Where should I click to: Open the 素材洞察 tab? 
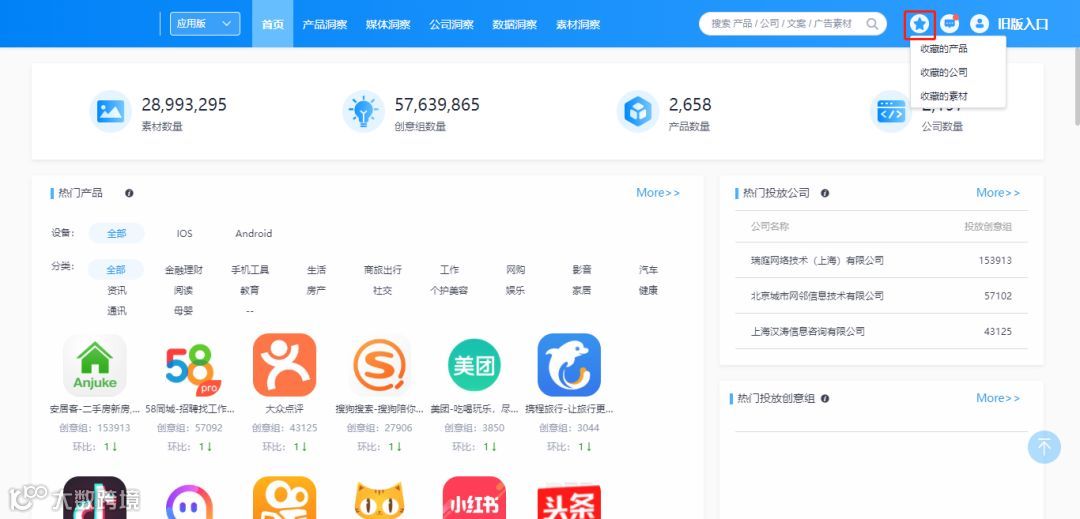[x=578, y=24]
